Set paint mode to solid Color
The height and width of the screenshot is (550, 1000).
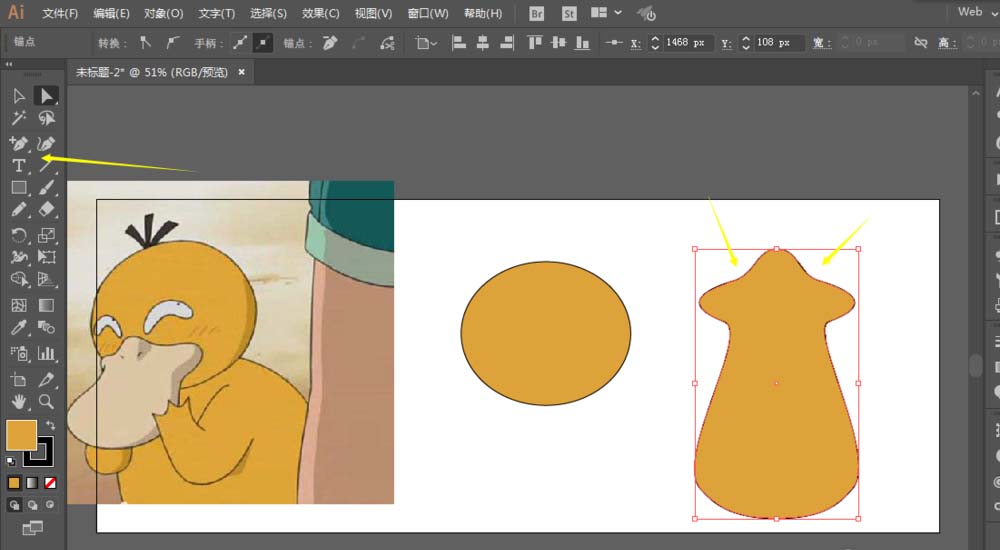pos(14,483)
